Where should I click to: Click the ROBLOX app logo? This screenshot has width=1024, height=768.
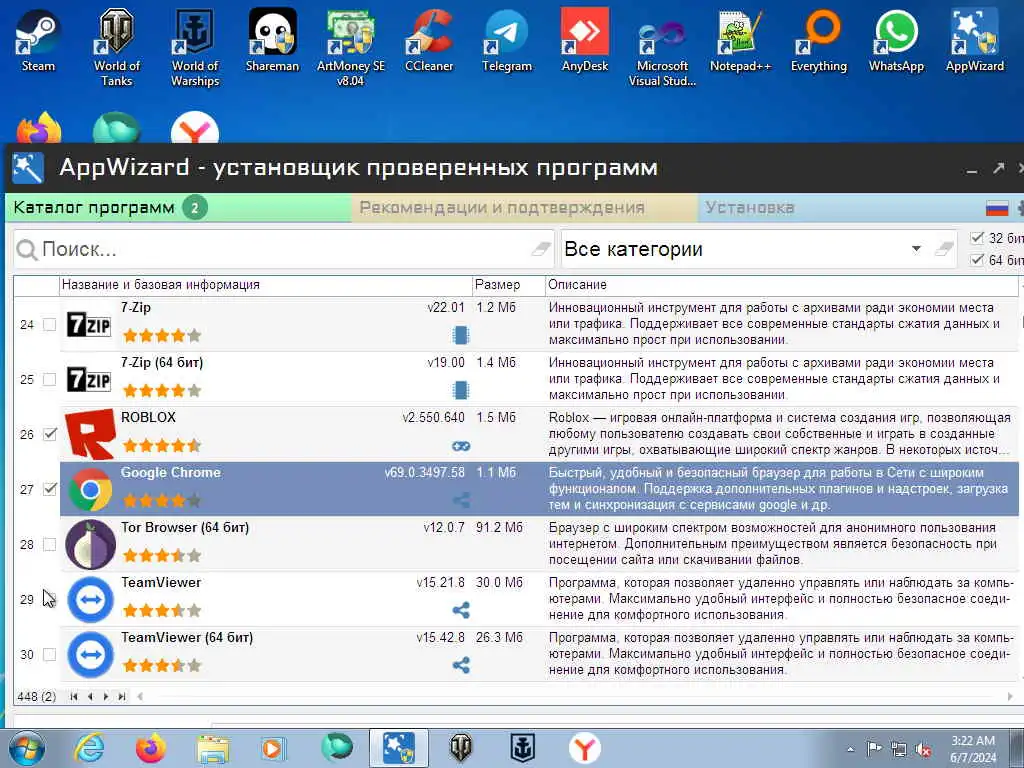[x=90, y=434]
